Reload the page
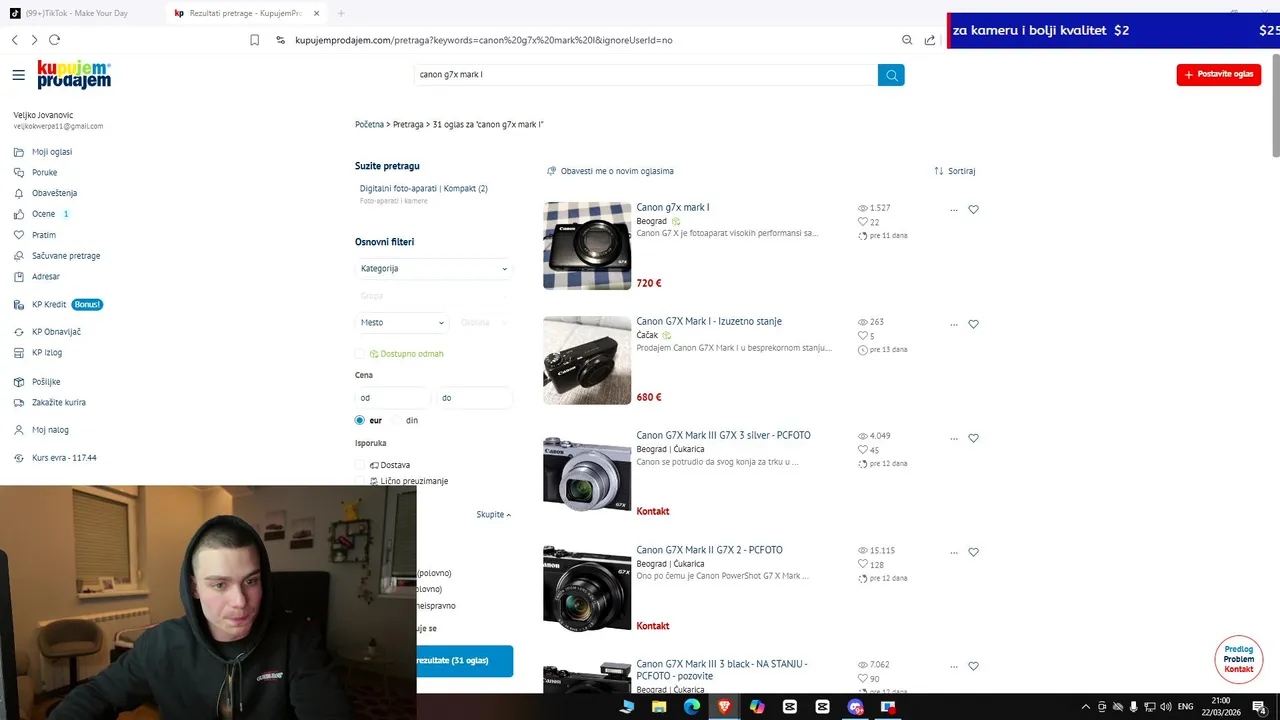 [x=54, y=40]
